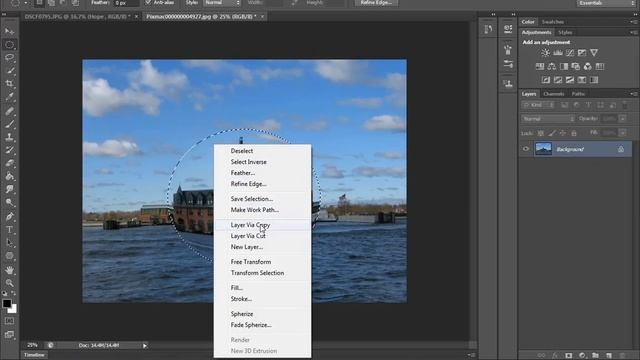
Task: Add an Exposure adjustment
Action: 582,53
